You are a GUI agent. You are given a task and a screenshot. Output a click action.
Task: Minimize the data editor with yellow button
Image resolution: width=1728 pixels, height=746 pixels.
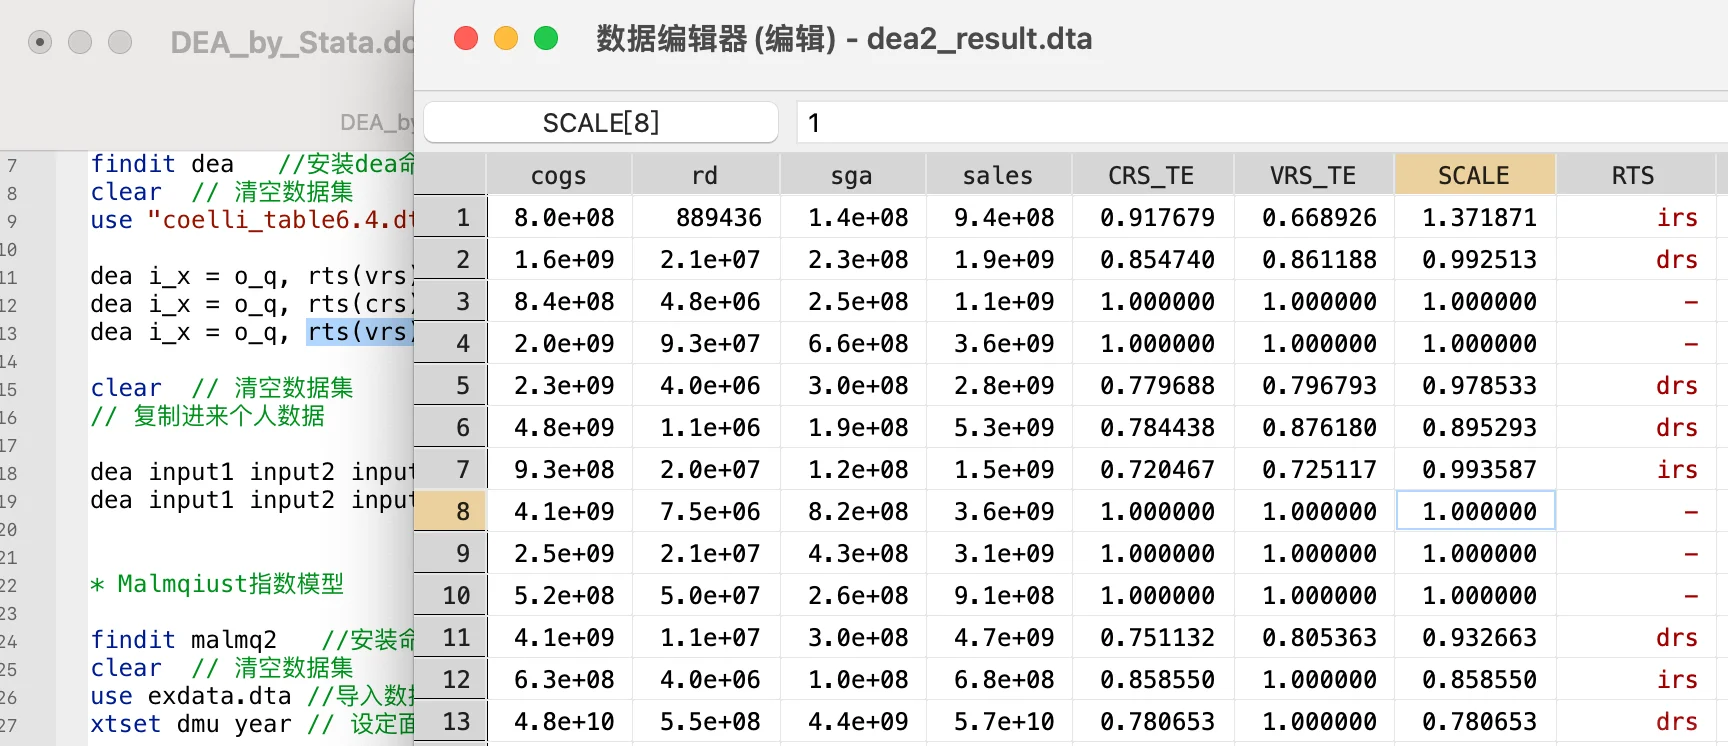(506, 38)
